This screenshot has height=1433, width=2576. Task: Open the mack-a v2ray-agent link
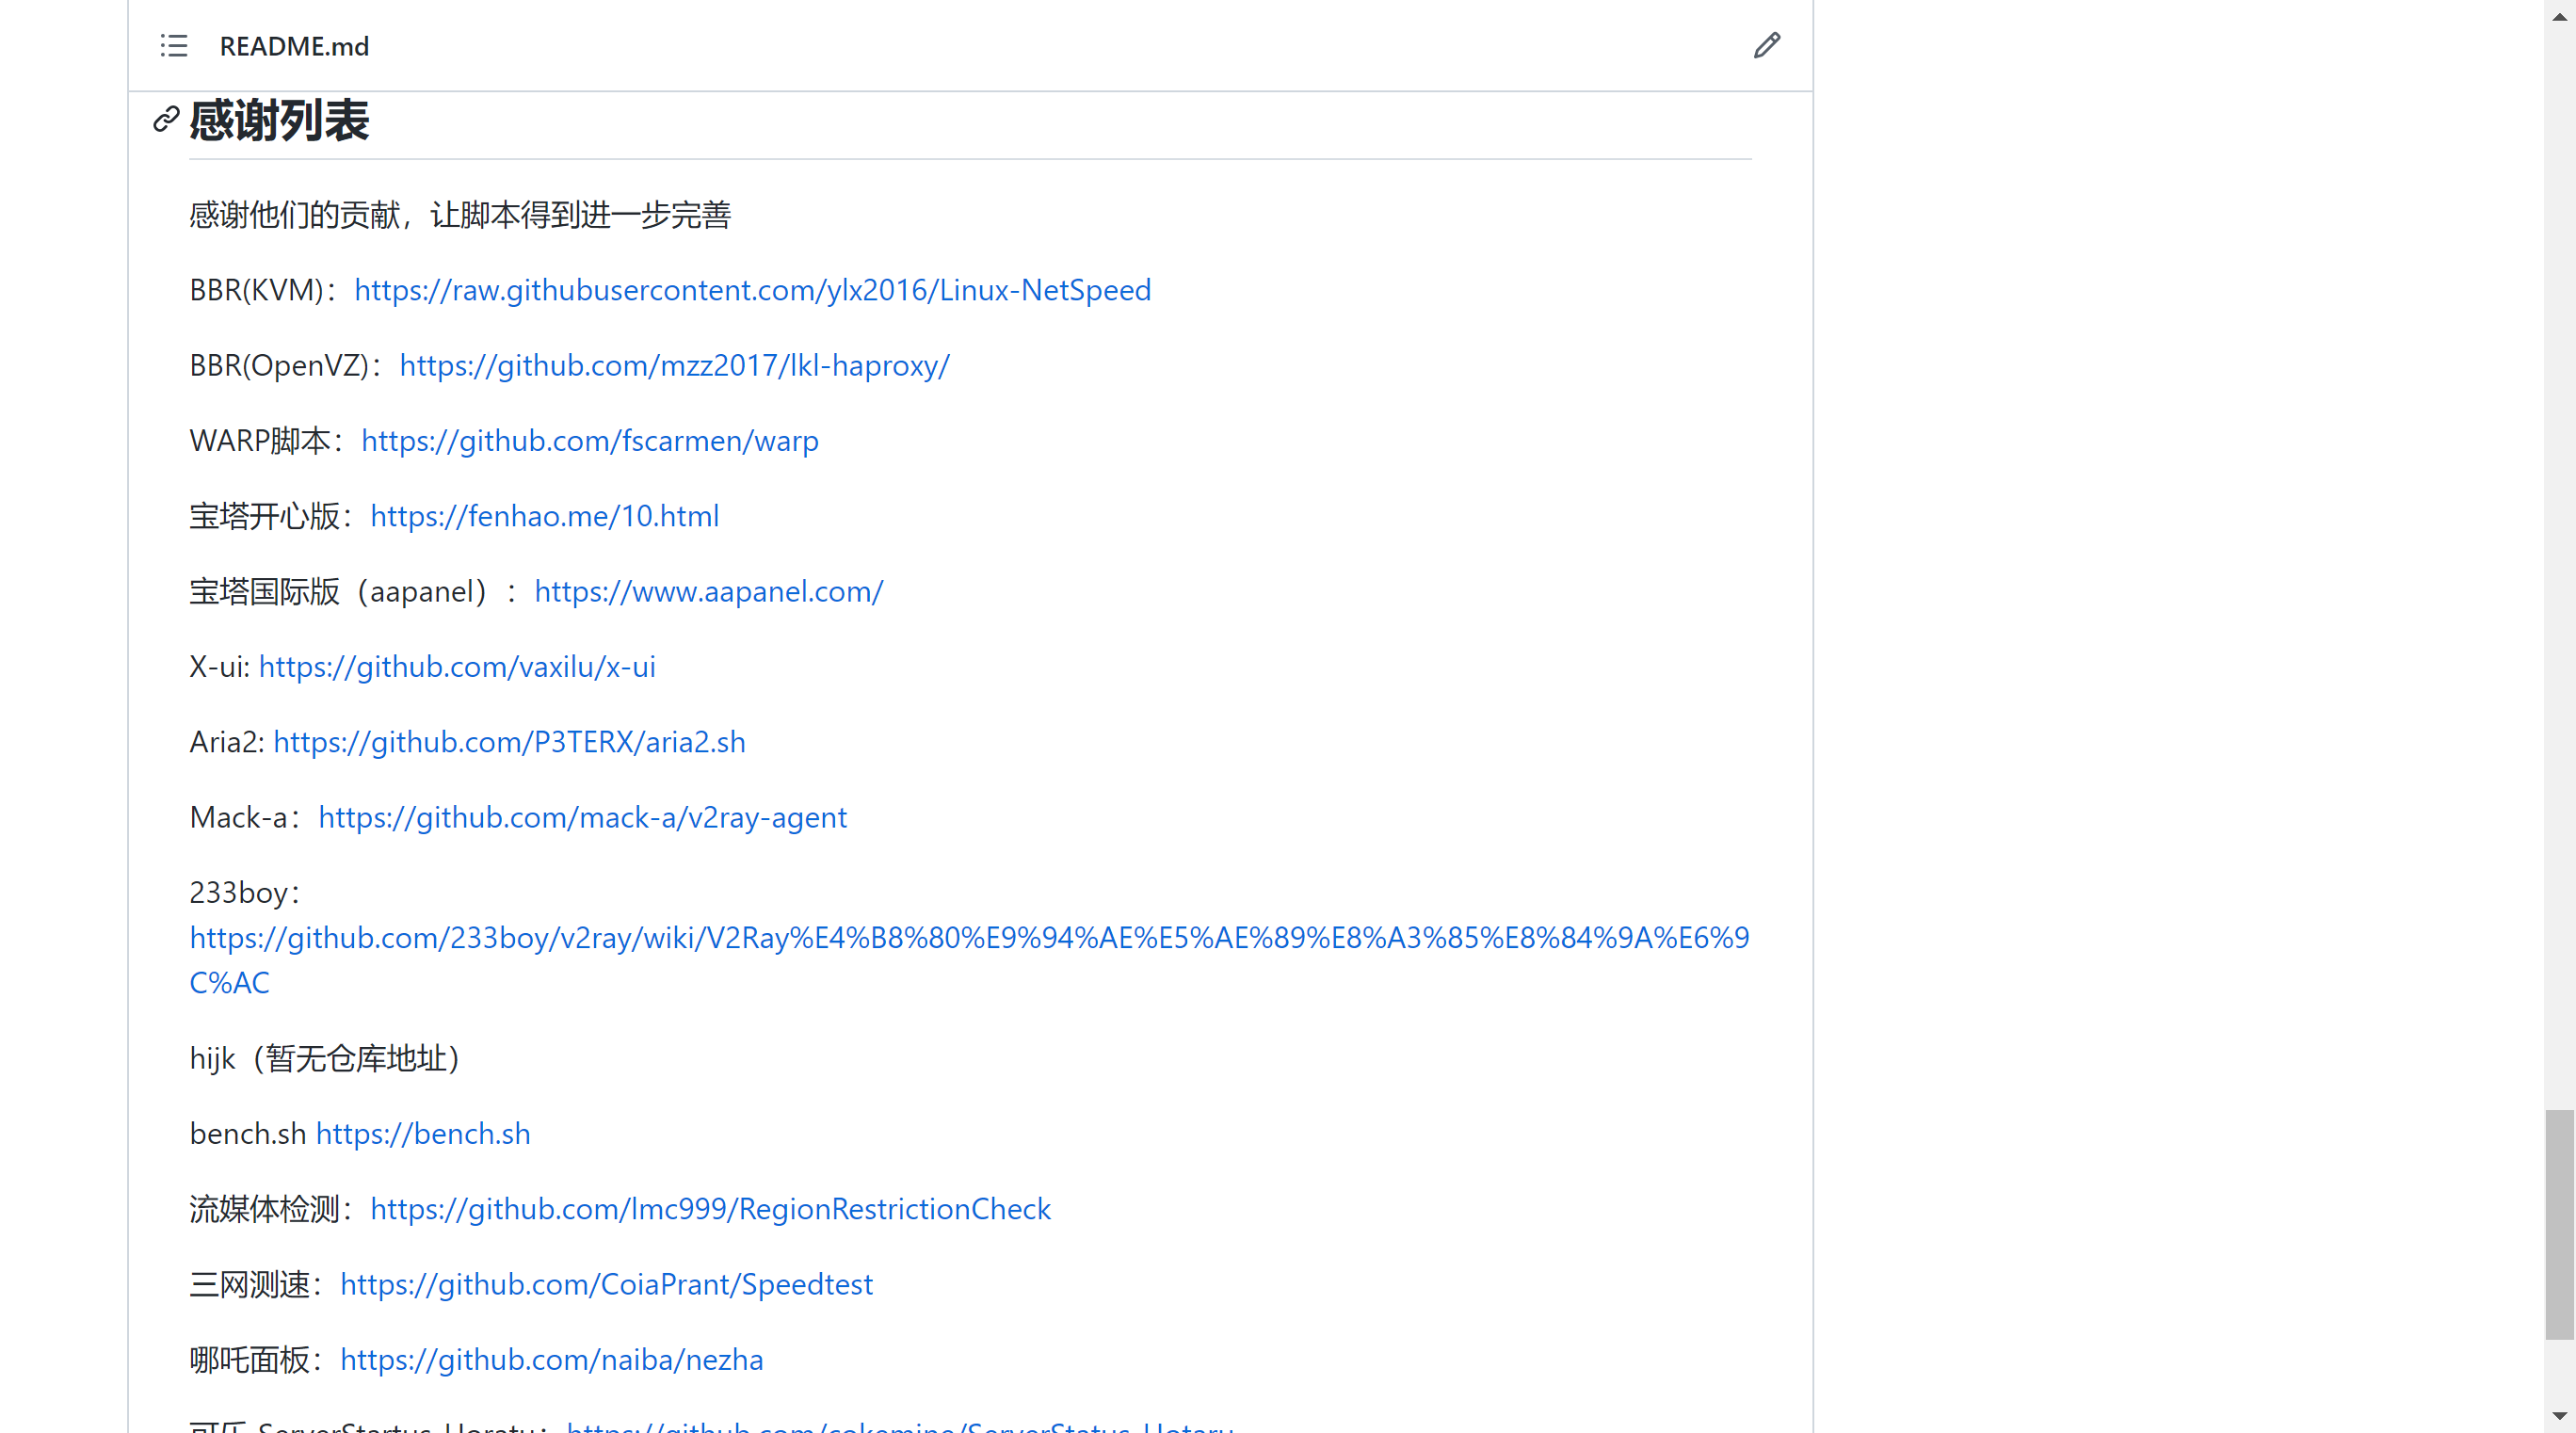click(582, 818)
